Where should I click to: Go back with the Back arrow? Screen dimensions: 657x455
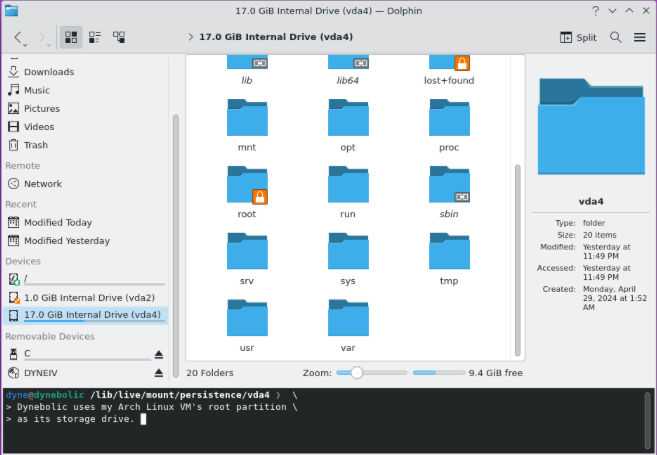click(x=18, y=37)
